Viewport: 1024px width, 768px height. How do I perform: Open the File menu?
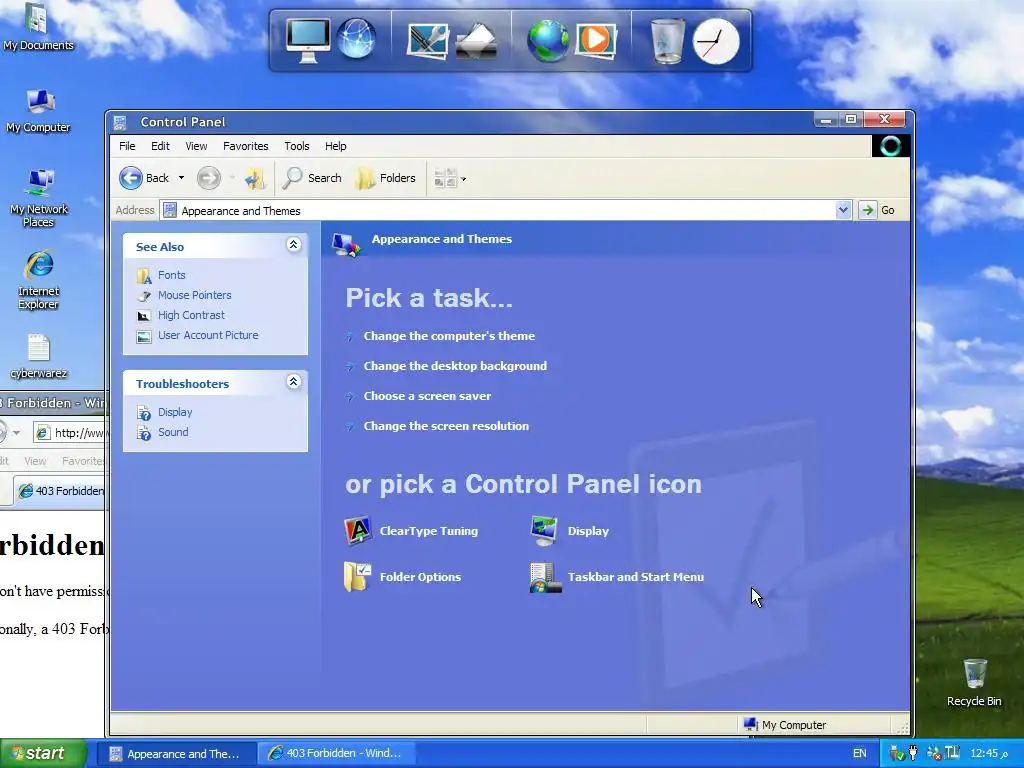127,146
